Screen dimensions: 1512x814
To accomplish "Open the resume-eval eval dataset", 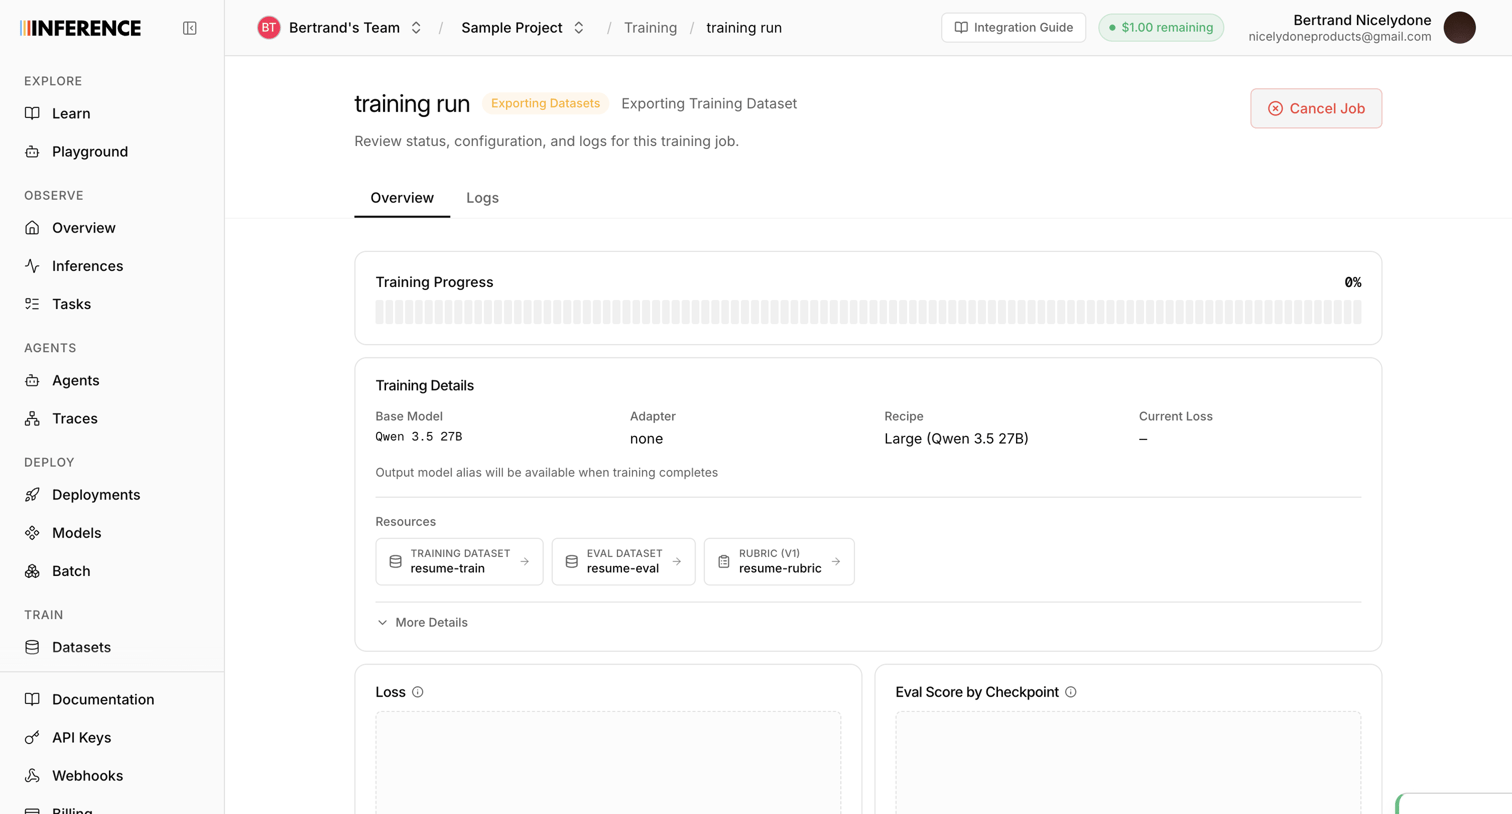I will click(x=623, y=562).
